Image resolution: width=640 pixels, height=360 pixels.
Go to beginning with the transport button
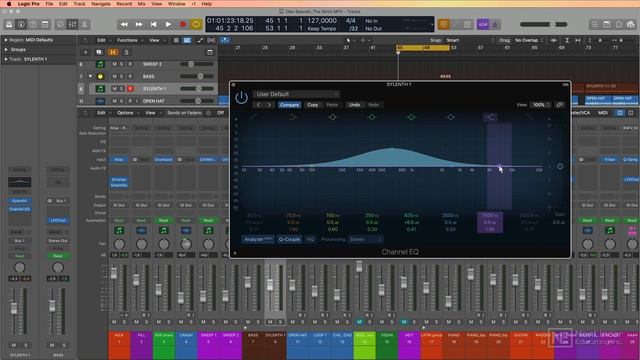click(x=153, y=24)
